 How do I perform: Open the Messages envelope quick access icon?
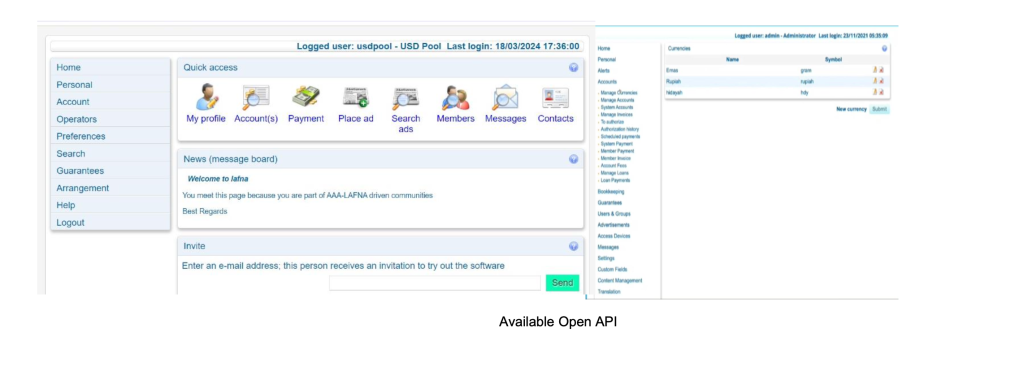coord(505,98)
